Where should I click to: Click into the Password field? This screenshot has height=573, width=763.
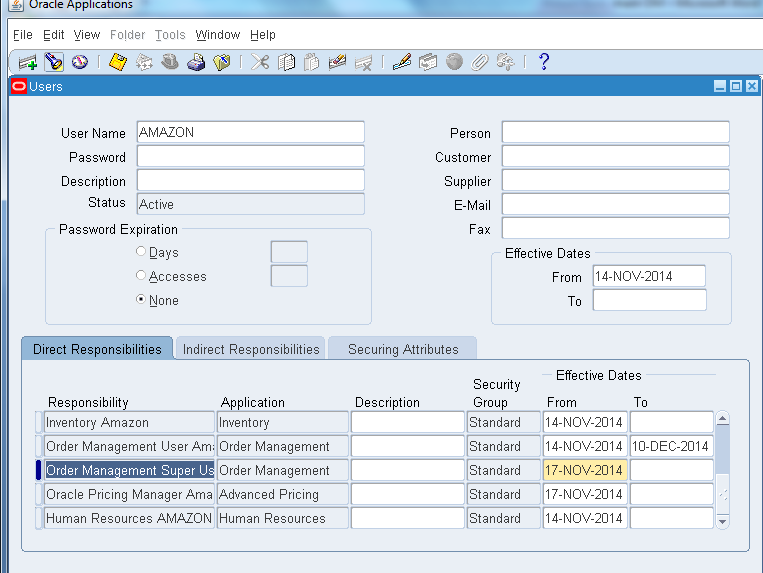251,156
